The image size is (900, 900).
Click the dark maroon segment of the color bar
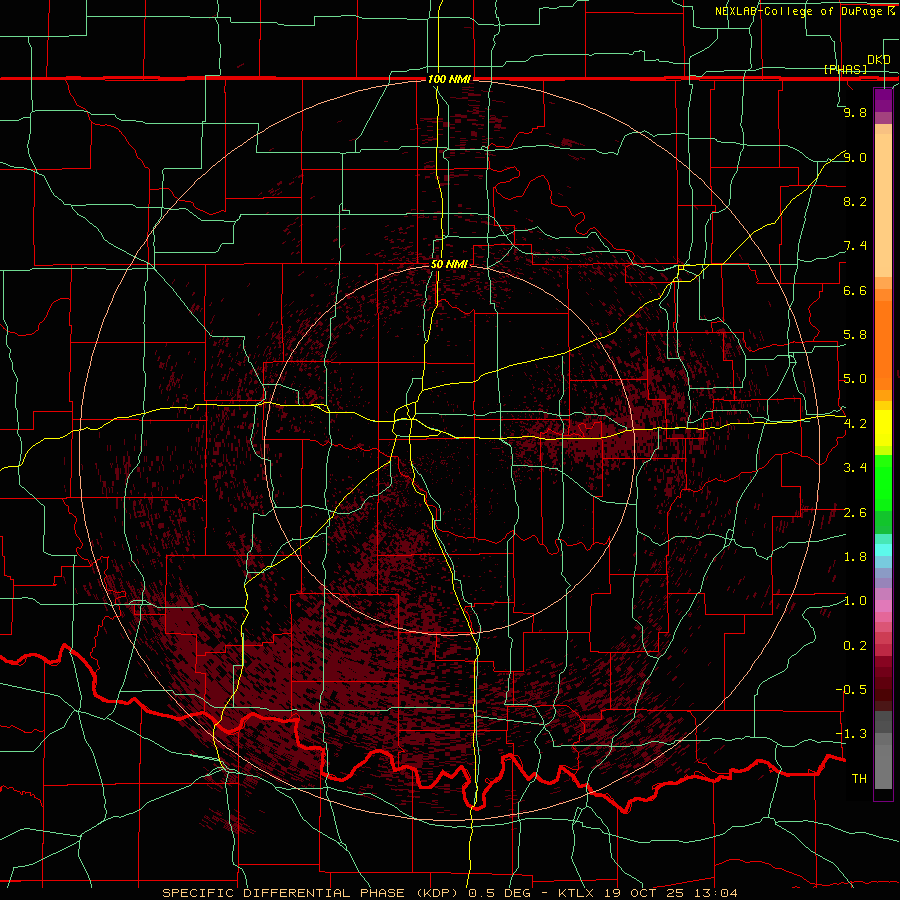[883, 683]
